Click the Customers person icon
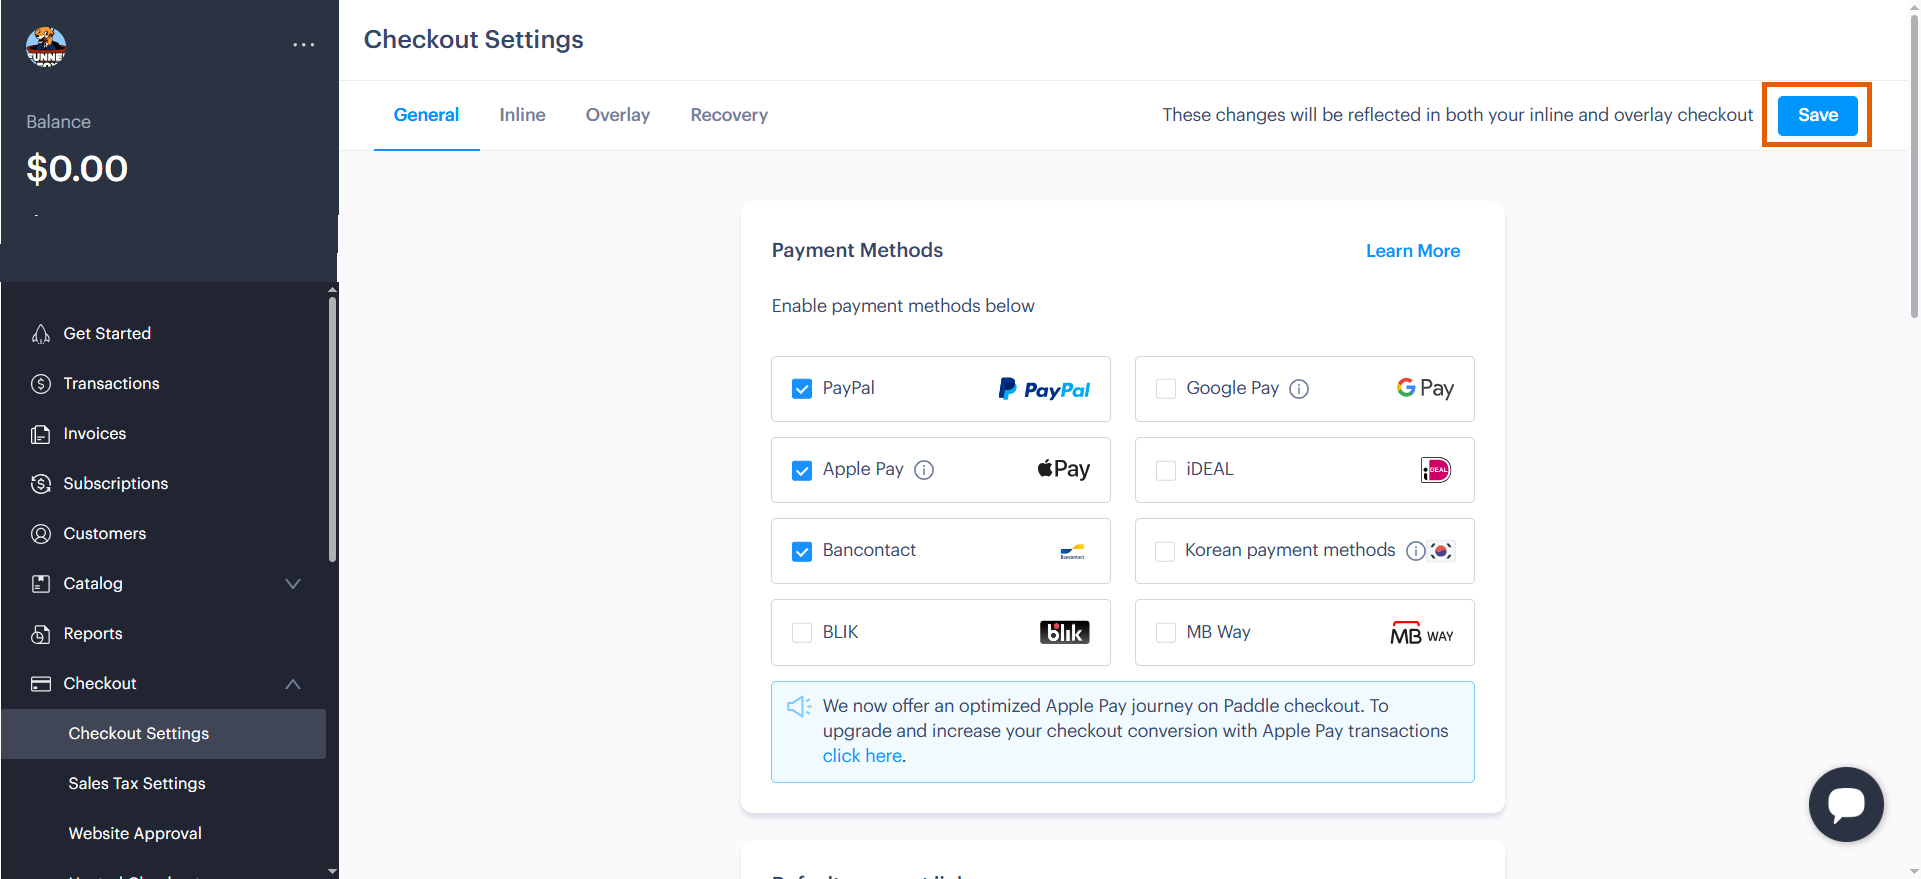Screen dimensions: 1921x879 [41, 534]
